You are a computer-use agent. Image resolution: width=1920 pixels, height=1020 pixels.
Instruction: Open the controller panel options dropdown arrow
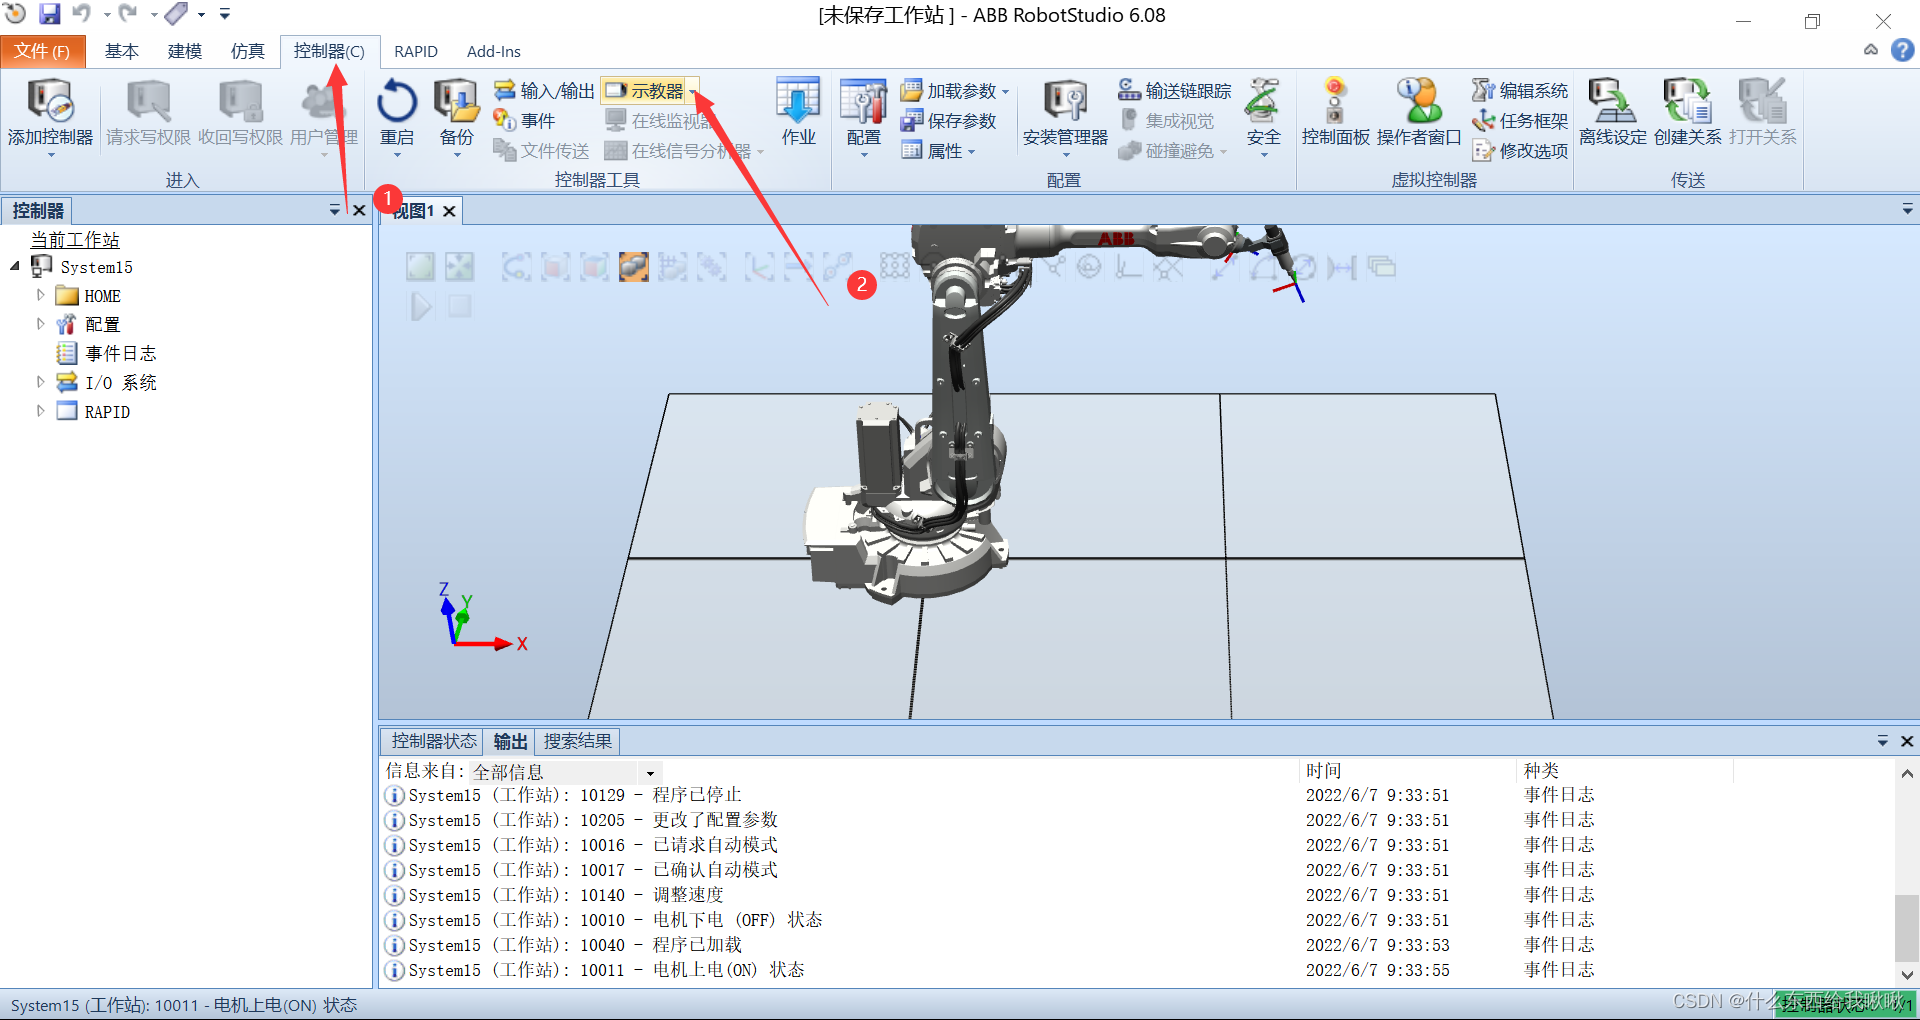(334, 210)
